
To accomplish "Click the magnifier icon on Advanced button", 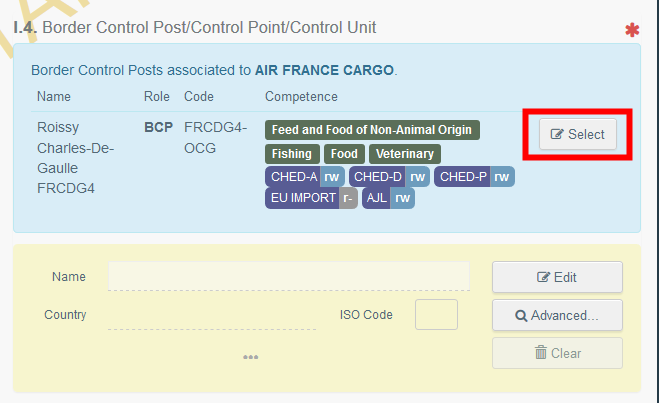I will pos(521,316).
